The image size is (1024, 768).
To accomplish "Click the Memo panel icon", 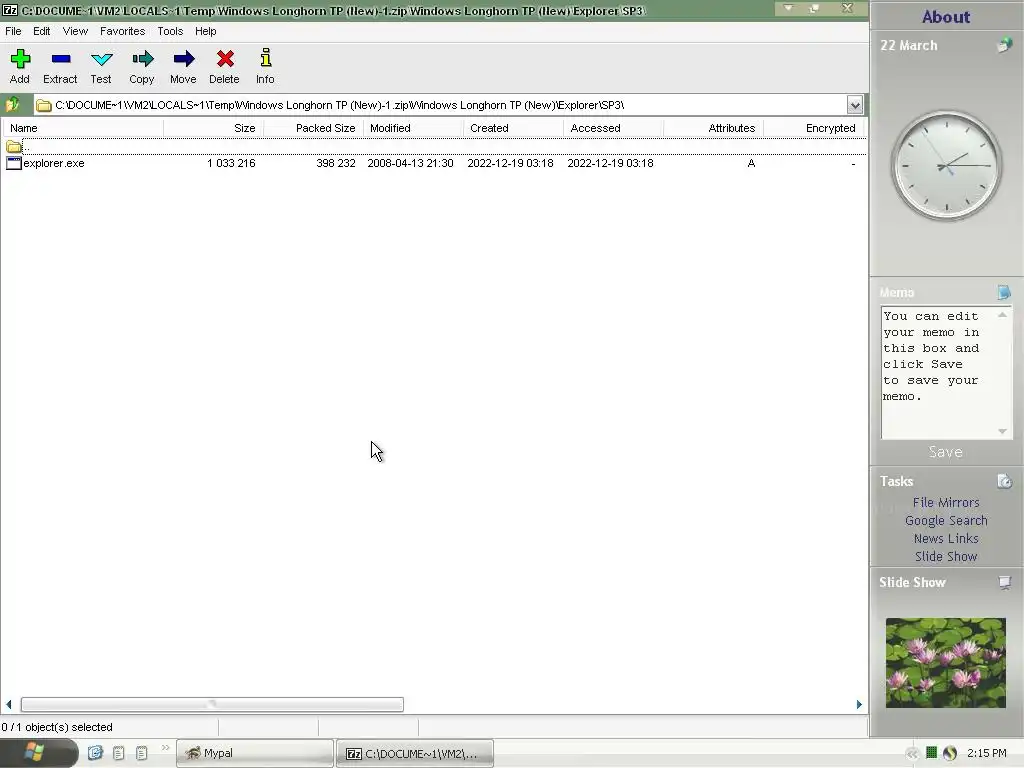I will pos(1004,292).
